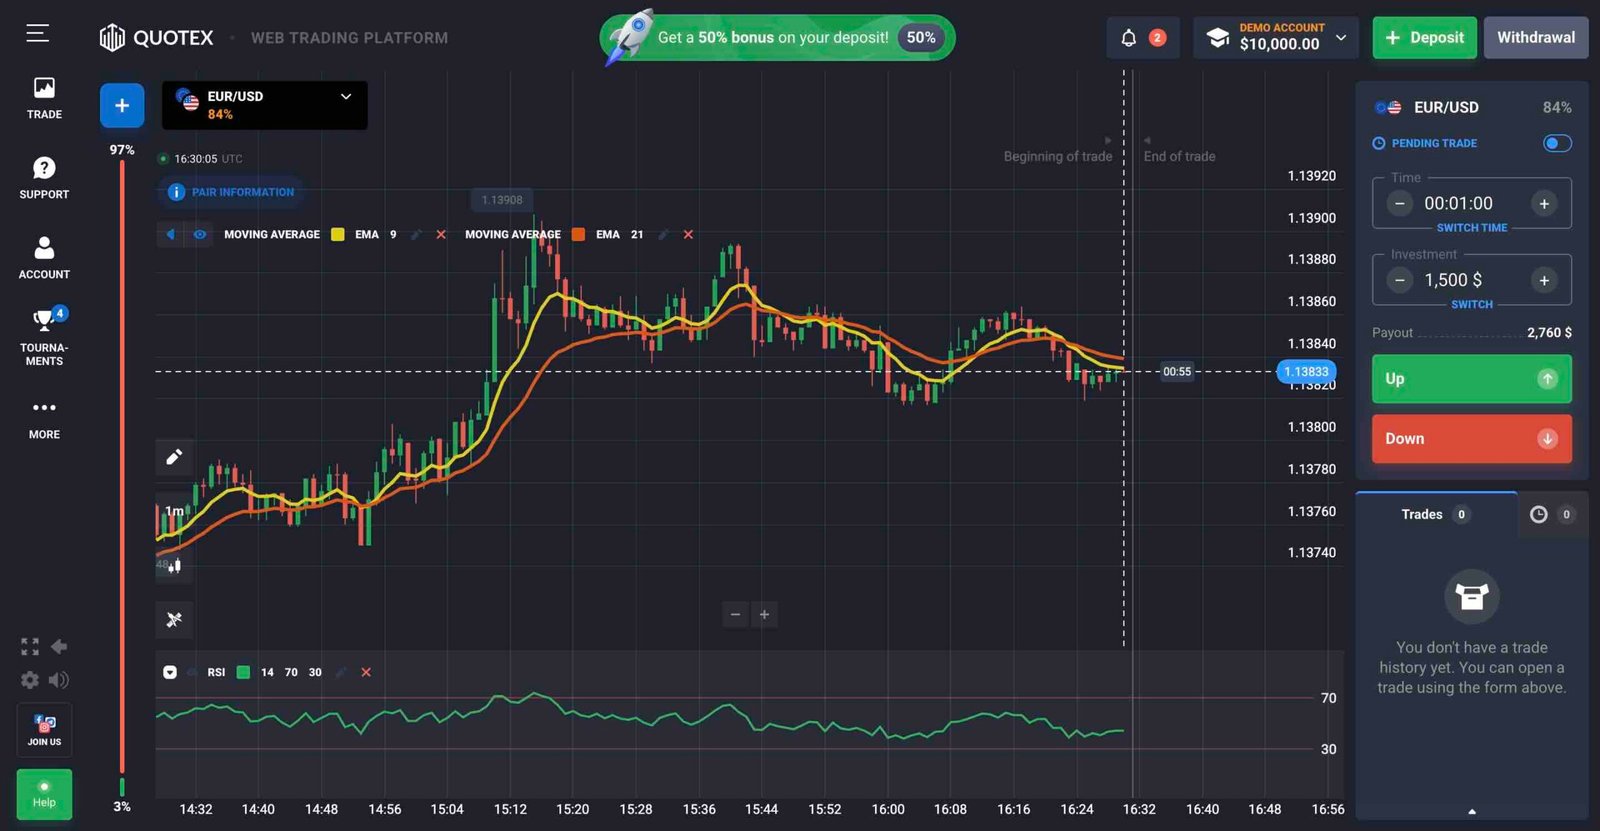Image resolution: width=1600 pixels, height=831 pixels.
Task: Open Pair Information
Action: point(232,192)
